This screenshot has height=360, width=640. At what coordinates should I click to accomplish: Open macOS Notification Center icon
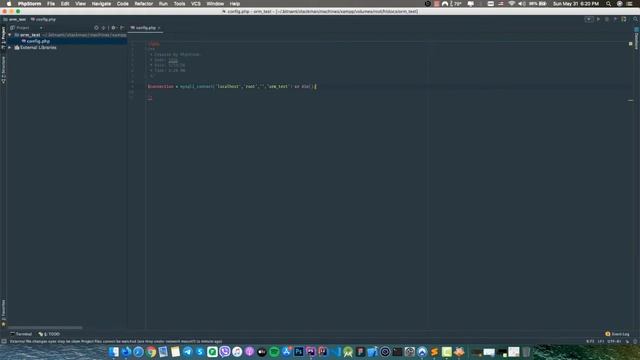(x=630, y=4)
